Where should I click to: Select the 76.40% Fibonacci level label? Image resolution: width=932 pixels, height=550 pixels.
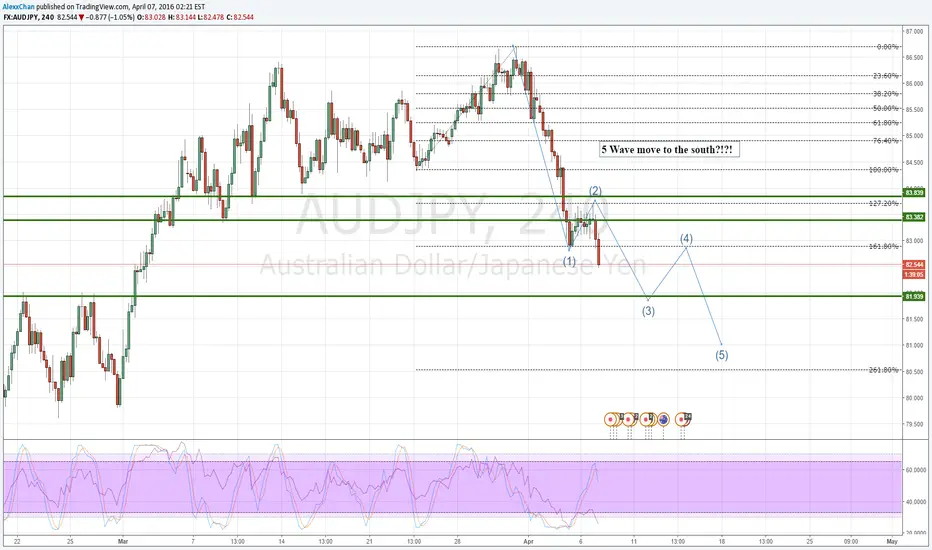coord(886,141)
